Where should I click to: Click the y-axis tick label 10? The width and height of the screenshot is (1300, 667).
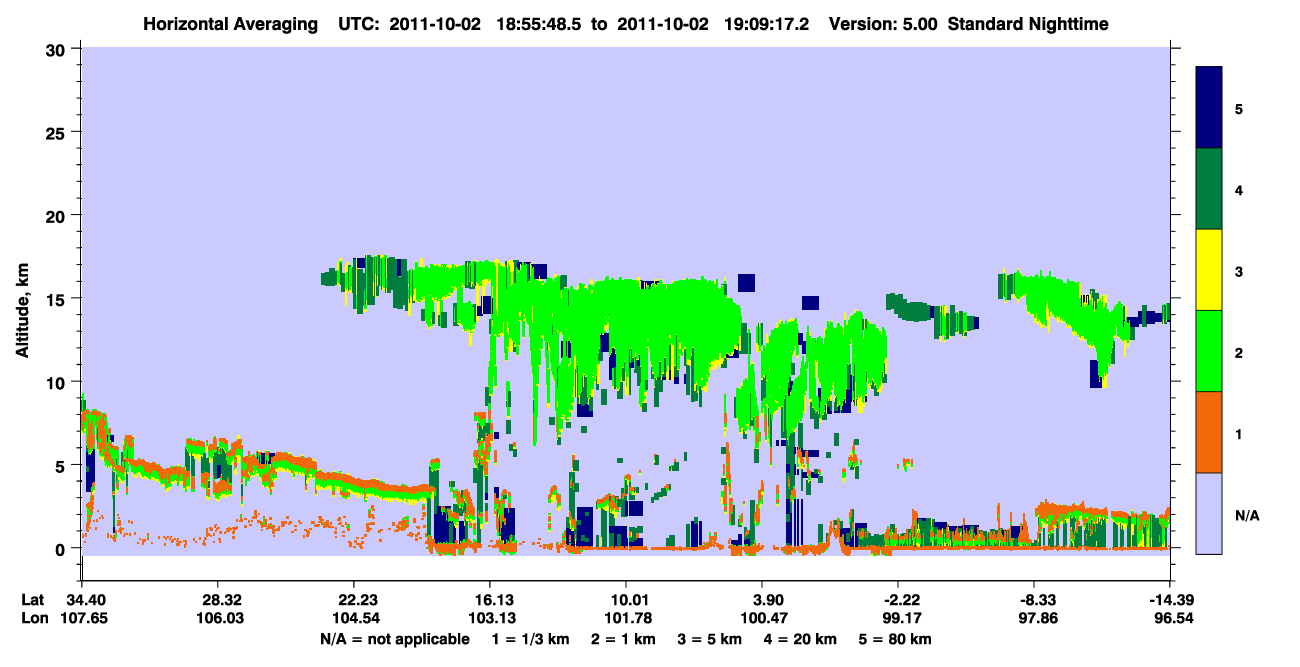pyautogui.click(x=58, y=382)
